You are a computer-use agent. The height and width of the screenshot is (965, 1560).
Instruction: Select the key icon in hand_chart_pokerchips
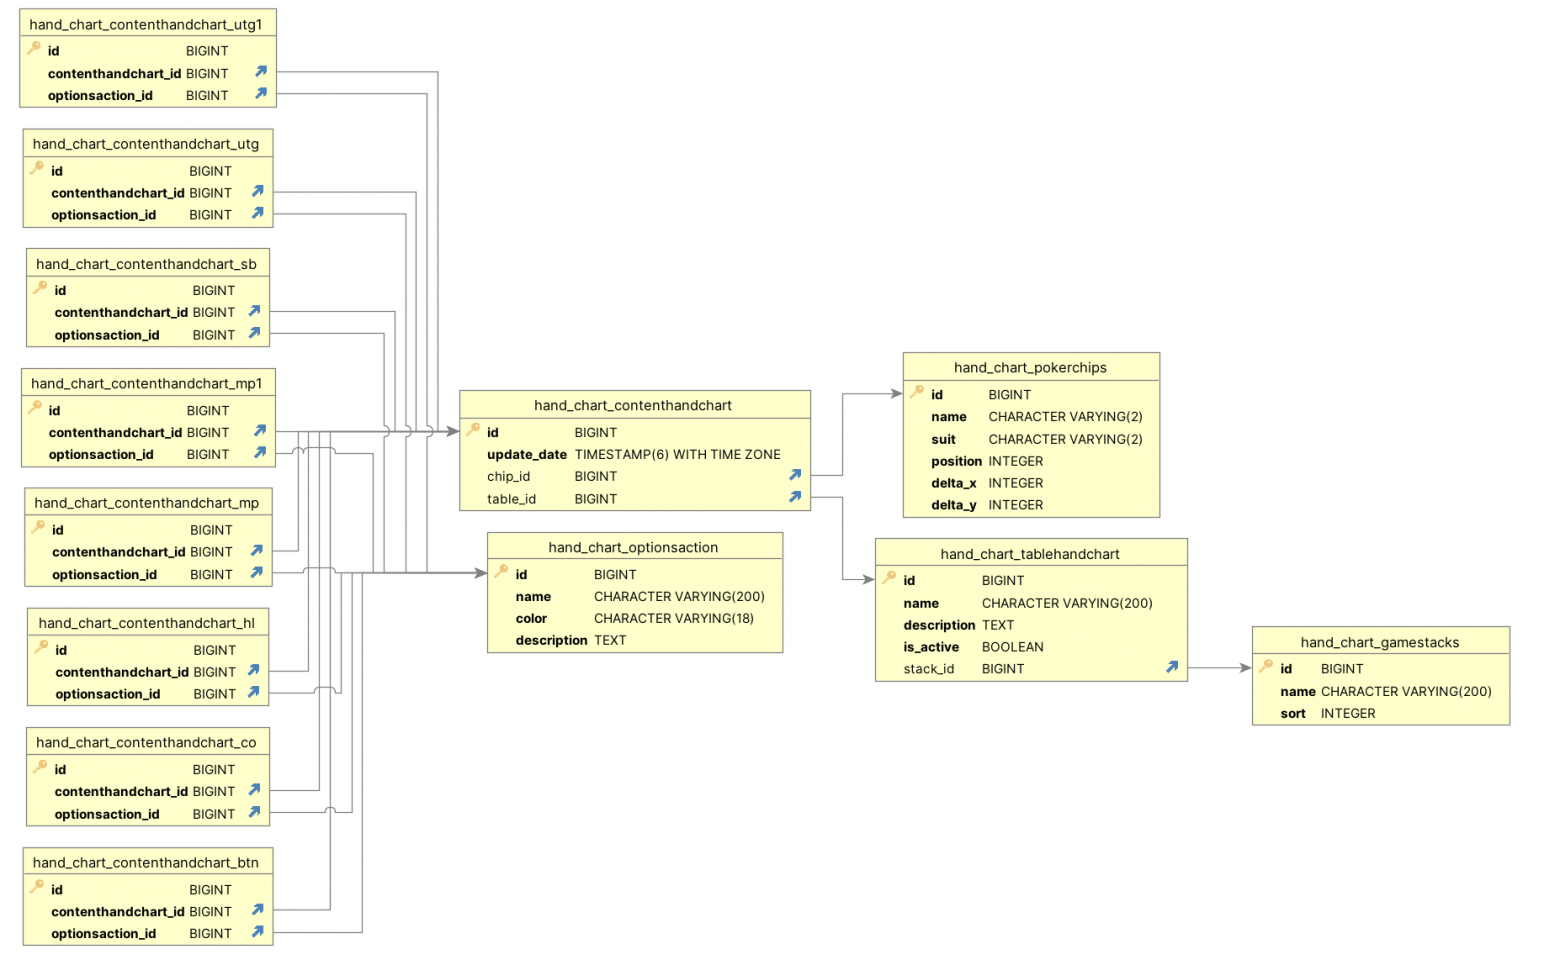(x=917, y=392)
